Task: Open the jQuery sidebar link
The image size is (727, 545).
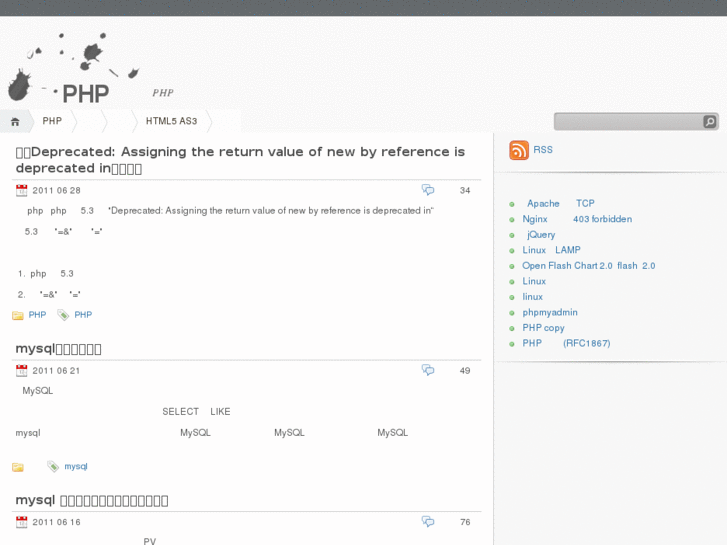Action: pyautogui.click(x=541, y=235)
